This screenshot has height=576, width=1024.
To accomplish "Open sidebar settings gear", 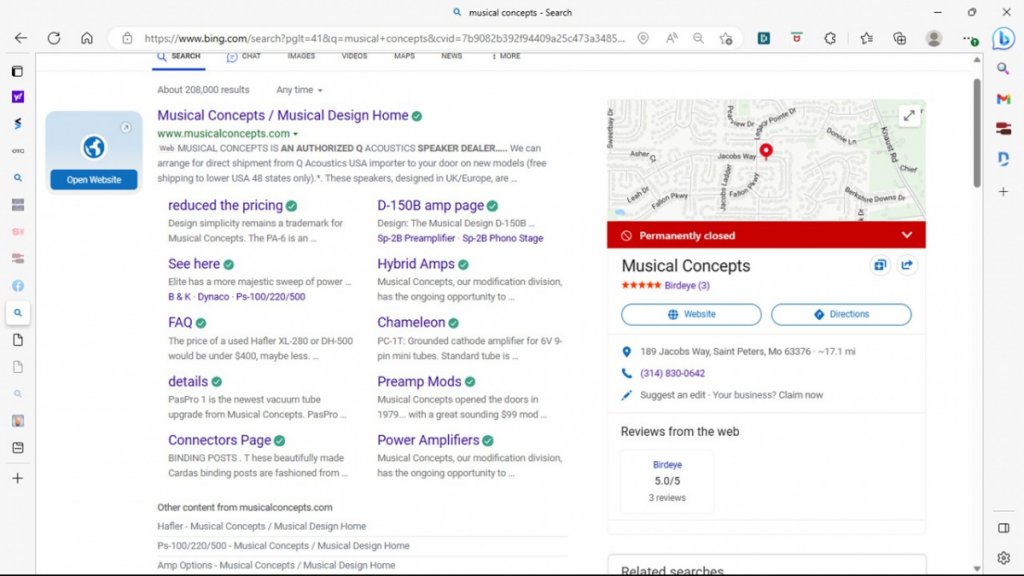I will (1004, 558).
